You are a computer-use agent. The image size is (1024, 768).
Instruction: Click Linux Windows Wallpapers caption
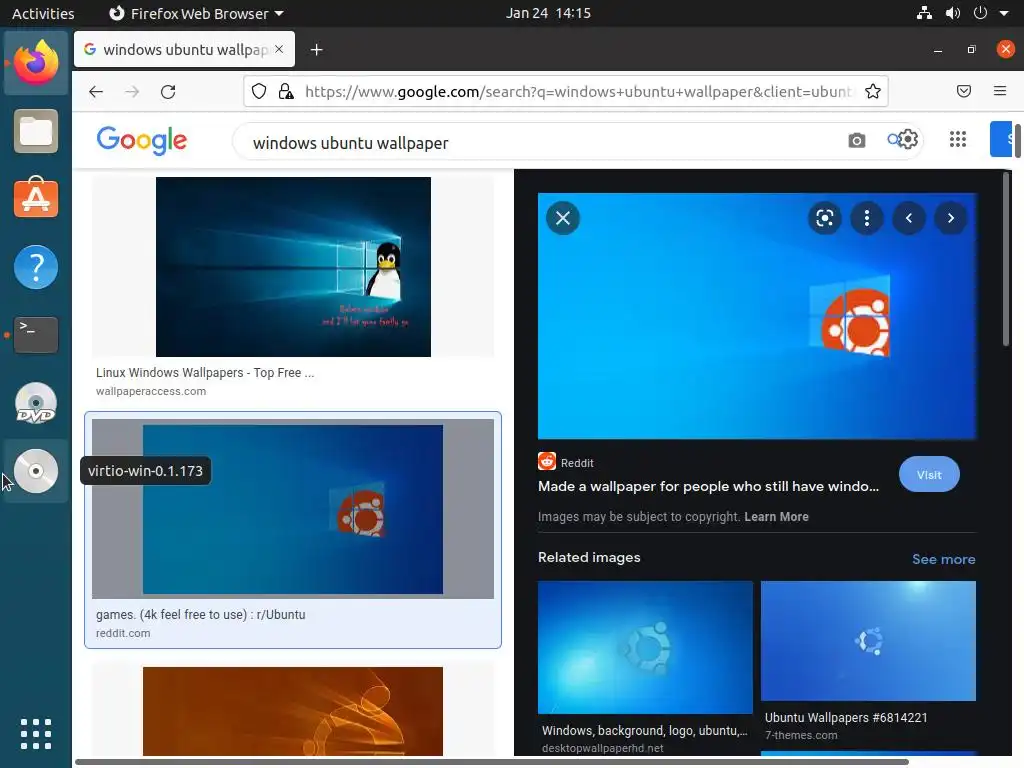(x=204, y=372)
